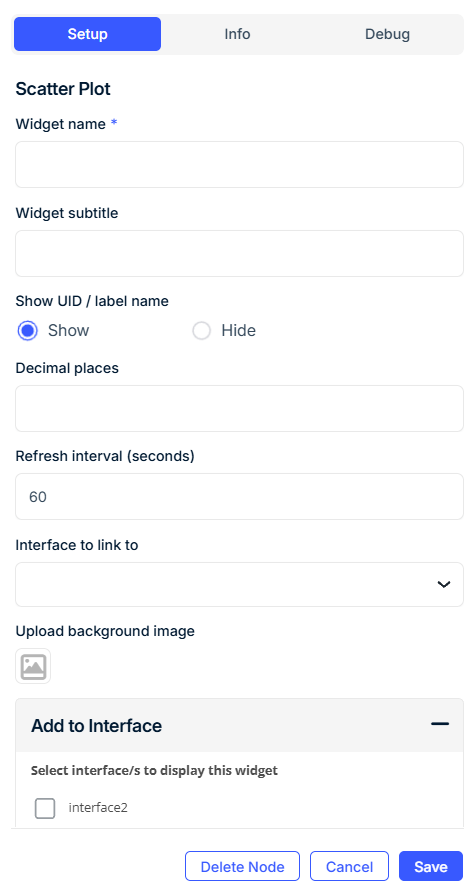The width and height of the screenshot is (473, 889).
Task: Check the interface2 checkbox
Action: (45, 808)
